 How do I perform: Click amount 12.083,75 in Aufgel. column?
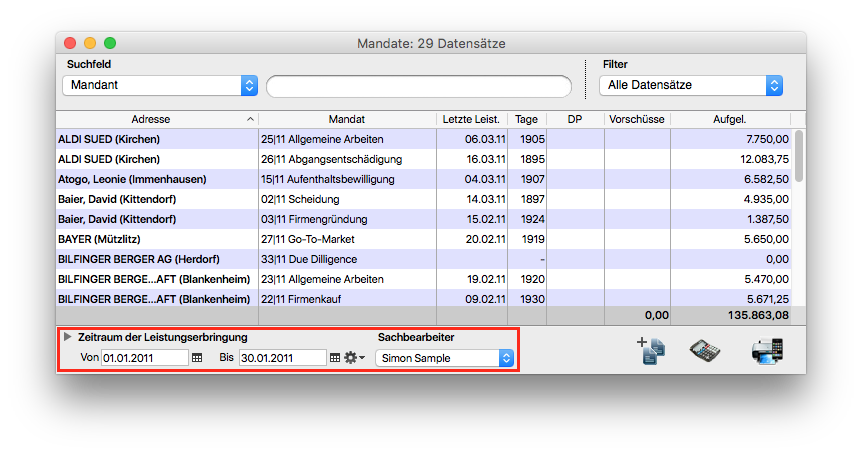click(x=764, y=159)
